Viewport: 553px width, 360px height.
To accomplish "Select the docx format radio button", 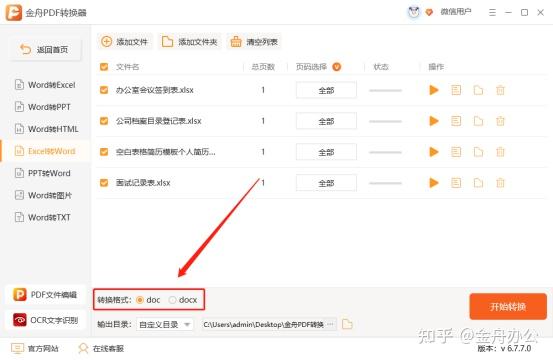I will pyautogui.click(x=172, y=300).
